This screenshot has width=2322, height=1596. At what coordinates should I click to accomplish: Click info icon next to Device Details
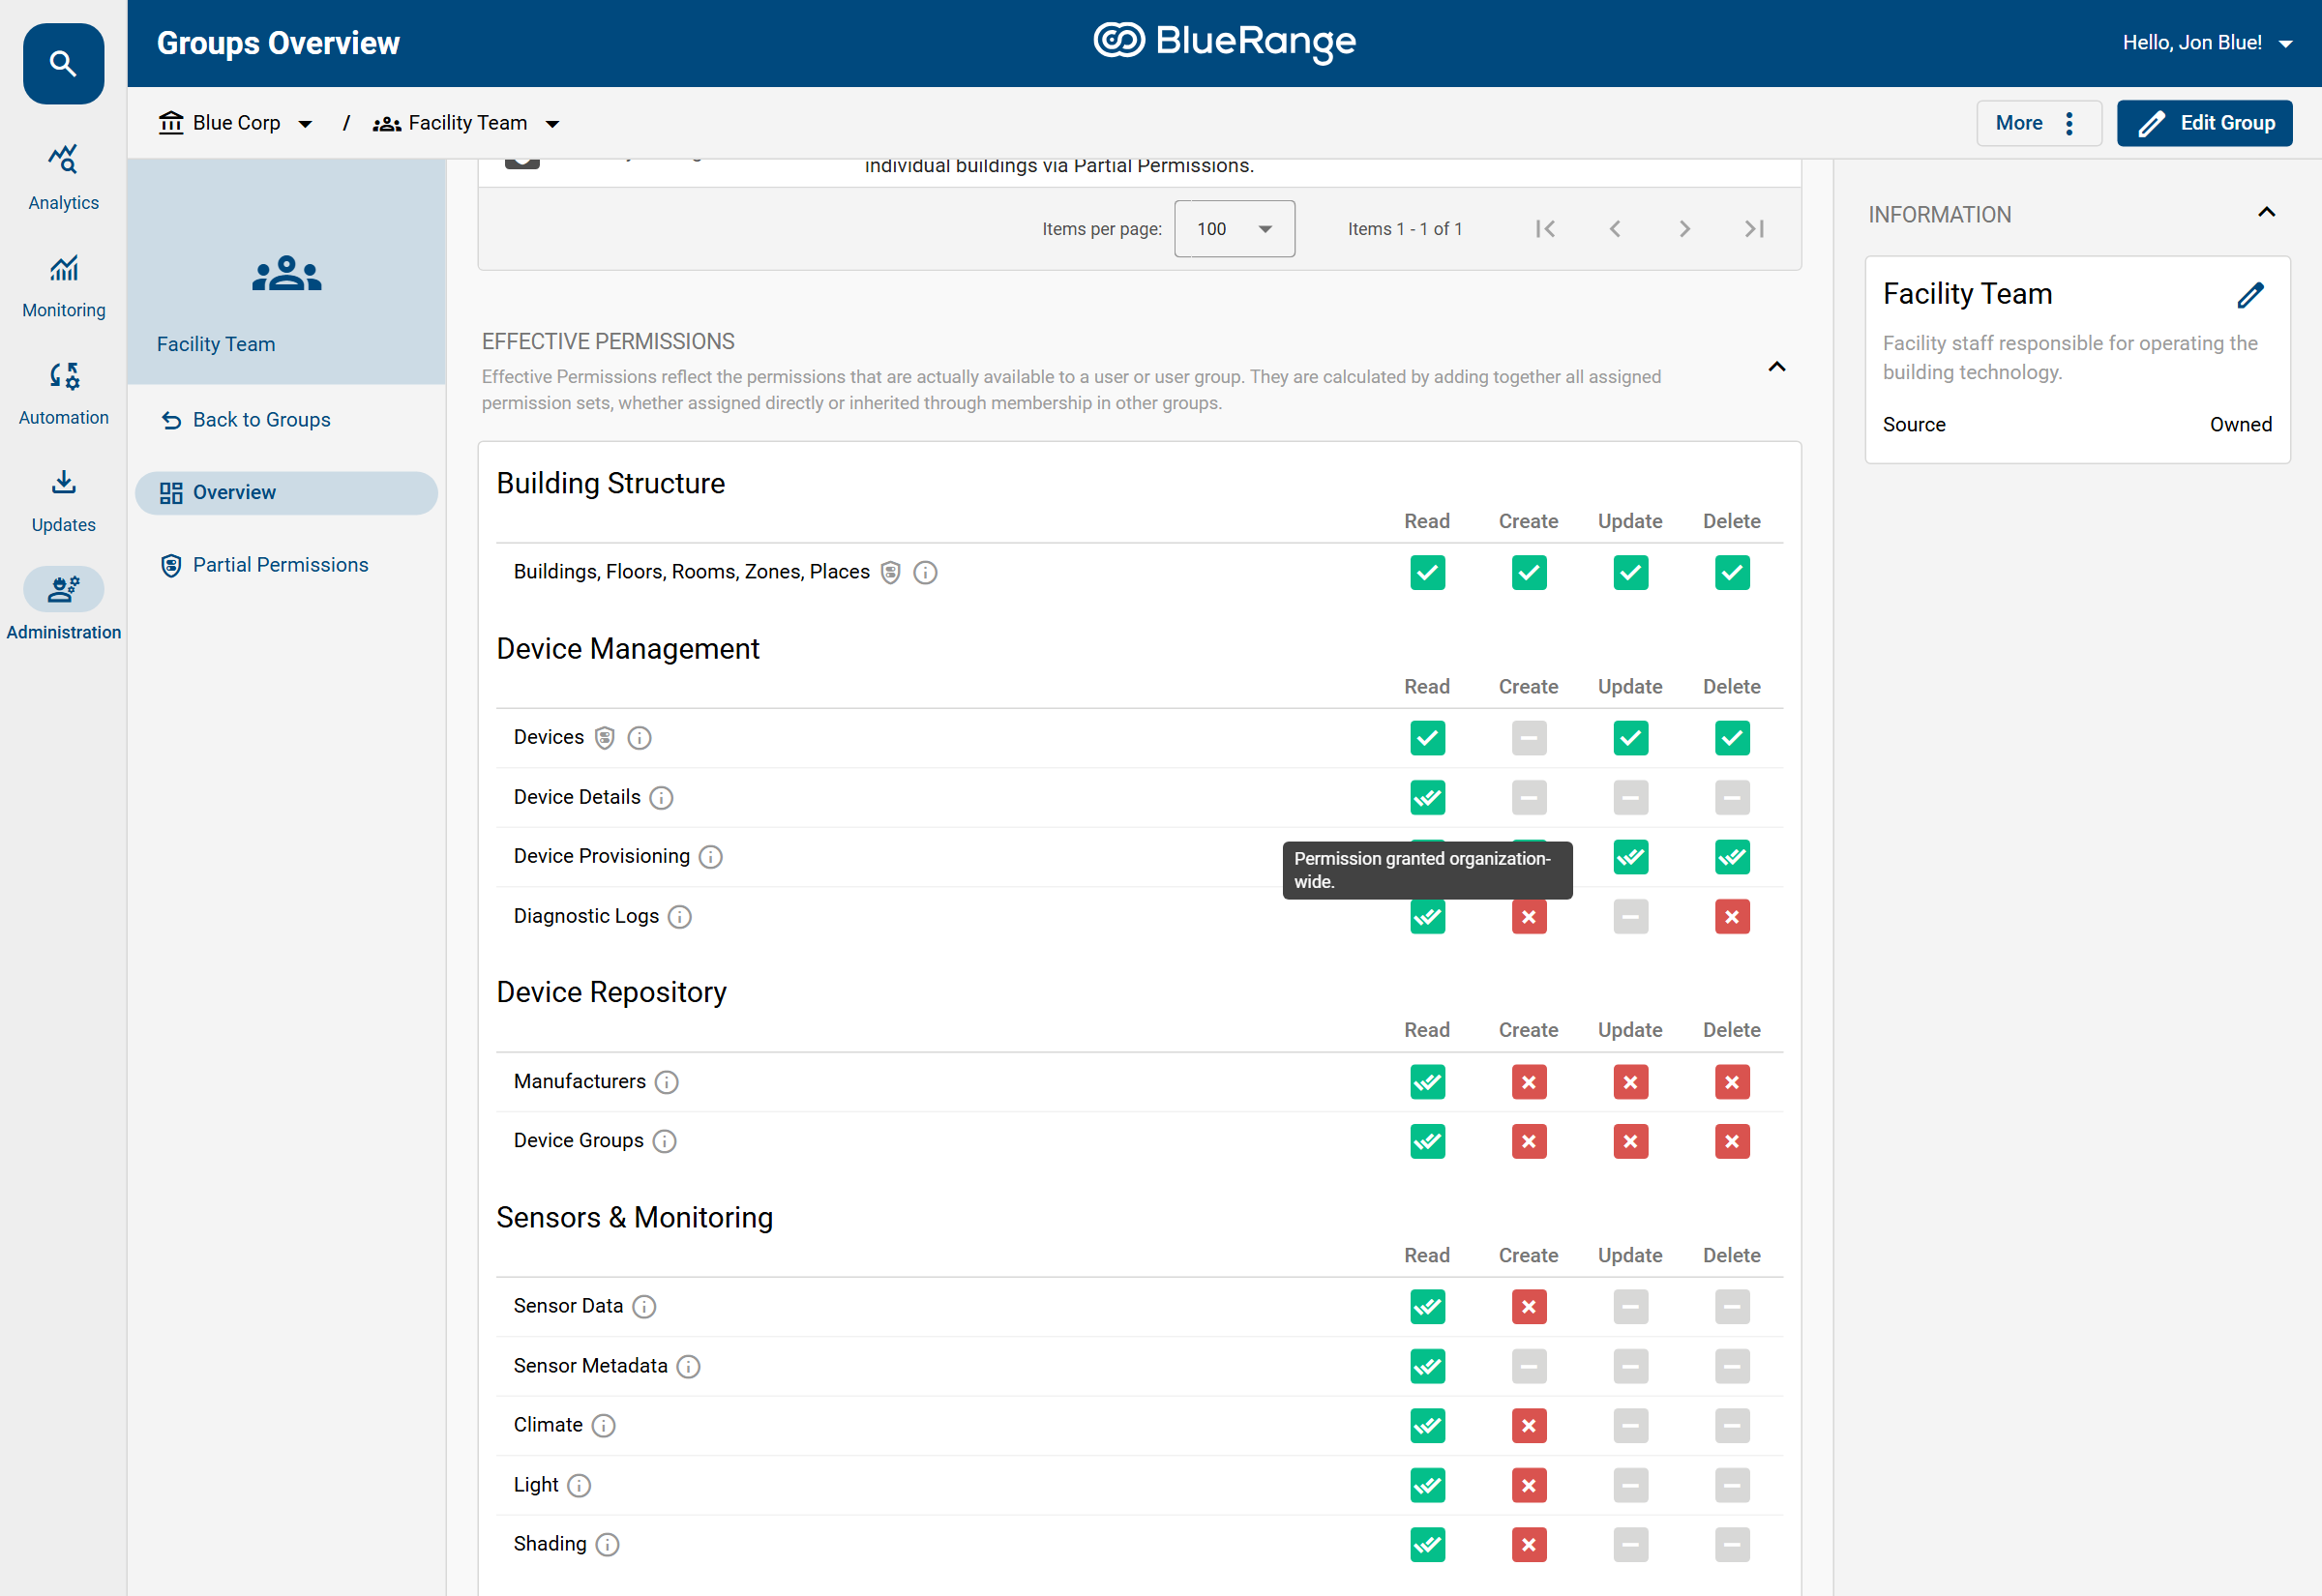click(661, 798)
